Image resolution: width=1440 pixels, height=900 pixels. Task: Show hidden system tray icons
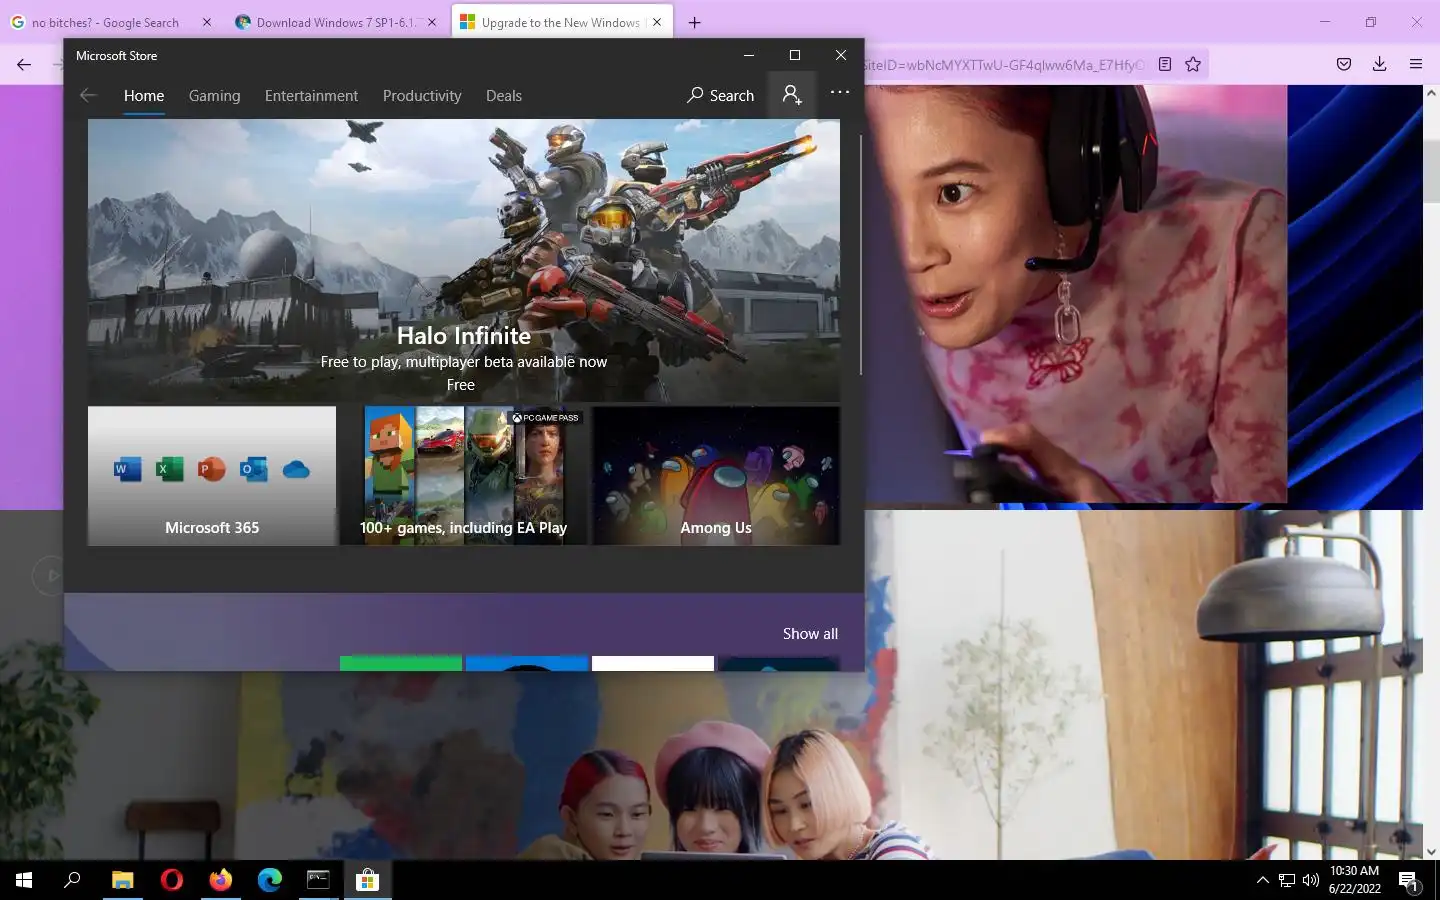[1262, 880]
